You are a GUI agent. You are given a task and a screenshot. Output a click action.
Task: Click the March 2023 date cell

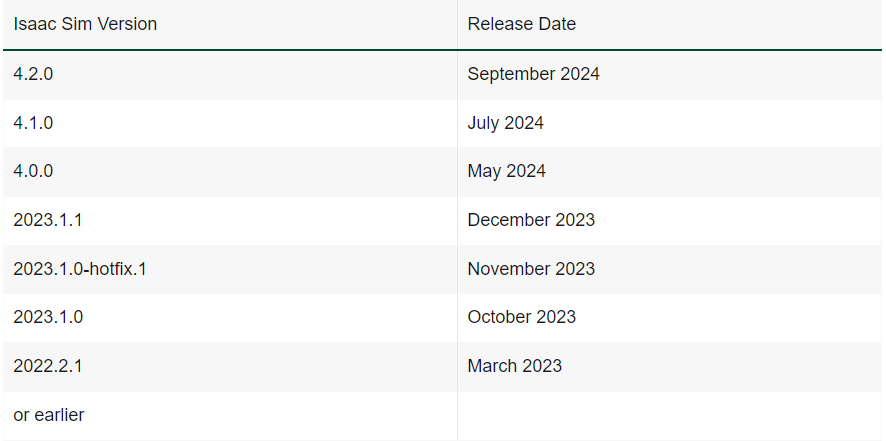click(x=669, y=366)
